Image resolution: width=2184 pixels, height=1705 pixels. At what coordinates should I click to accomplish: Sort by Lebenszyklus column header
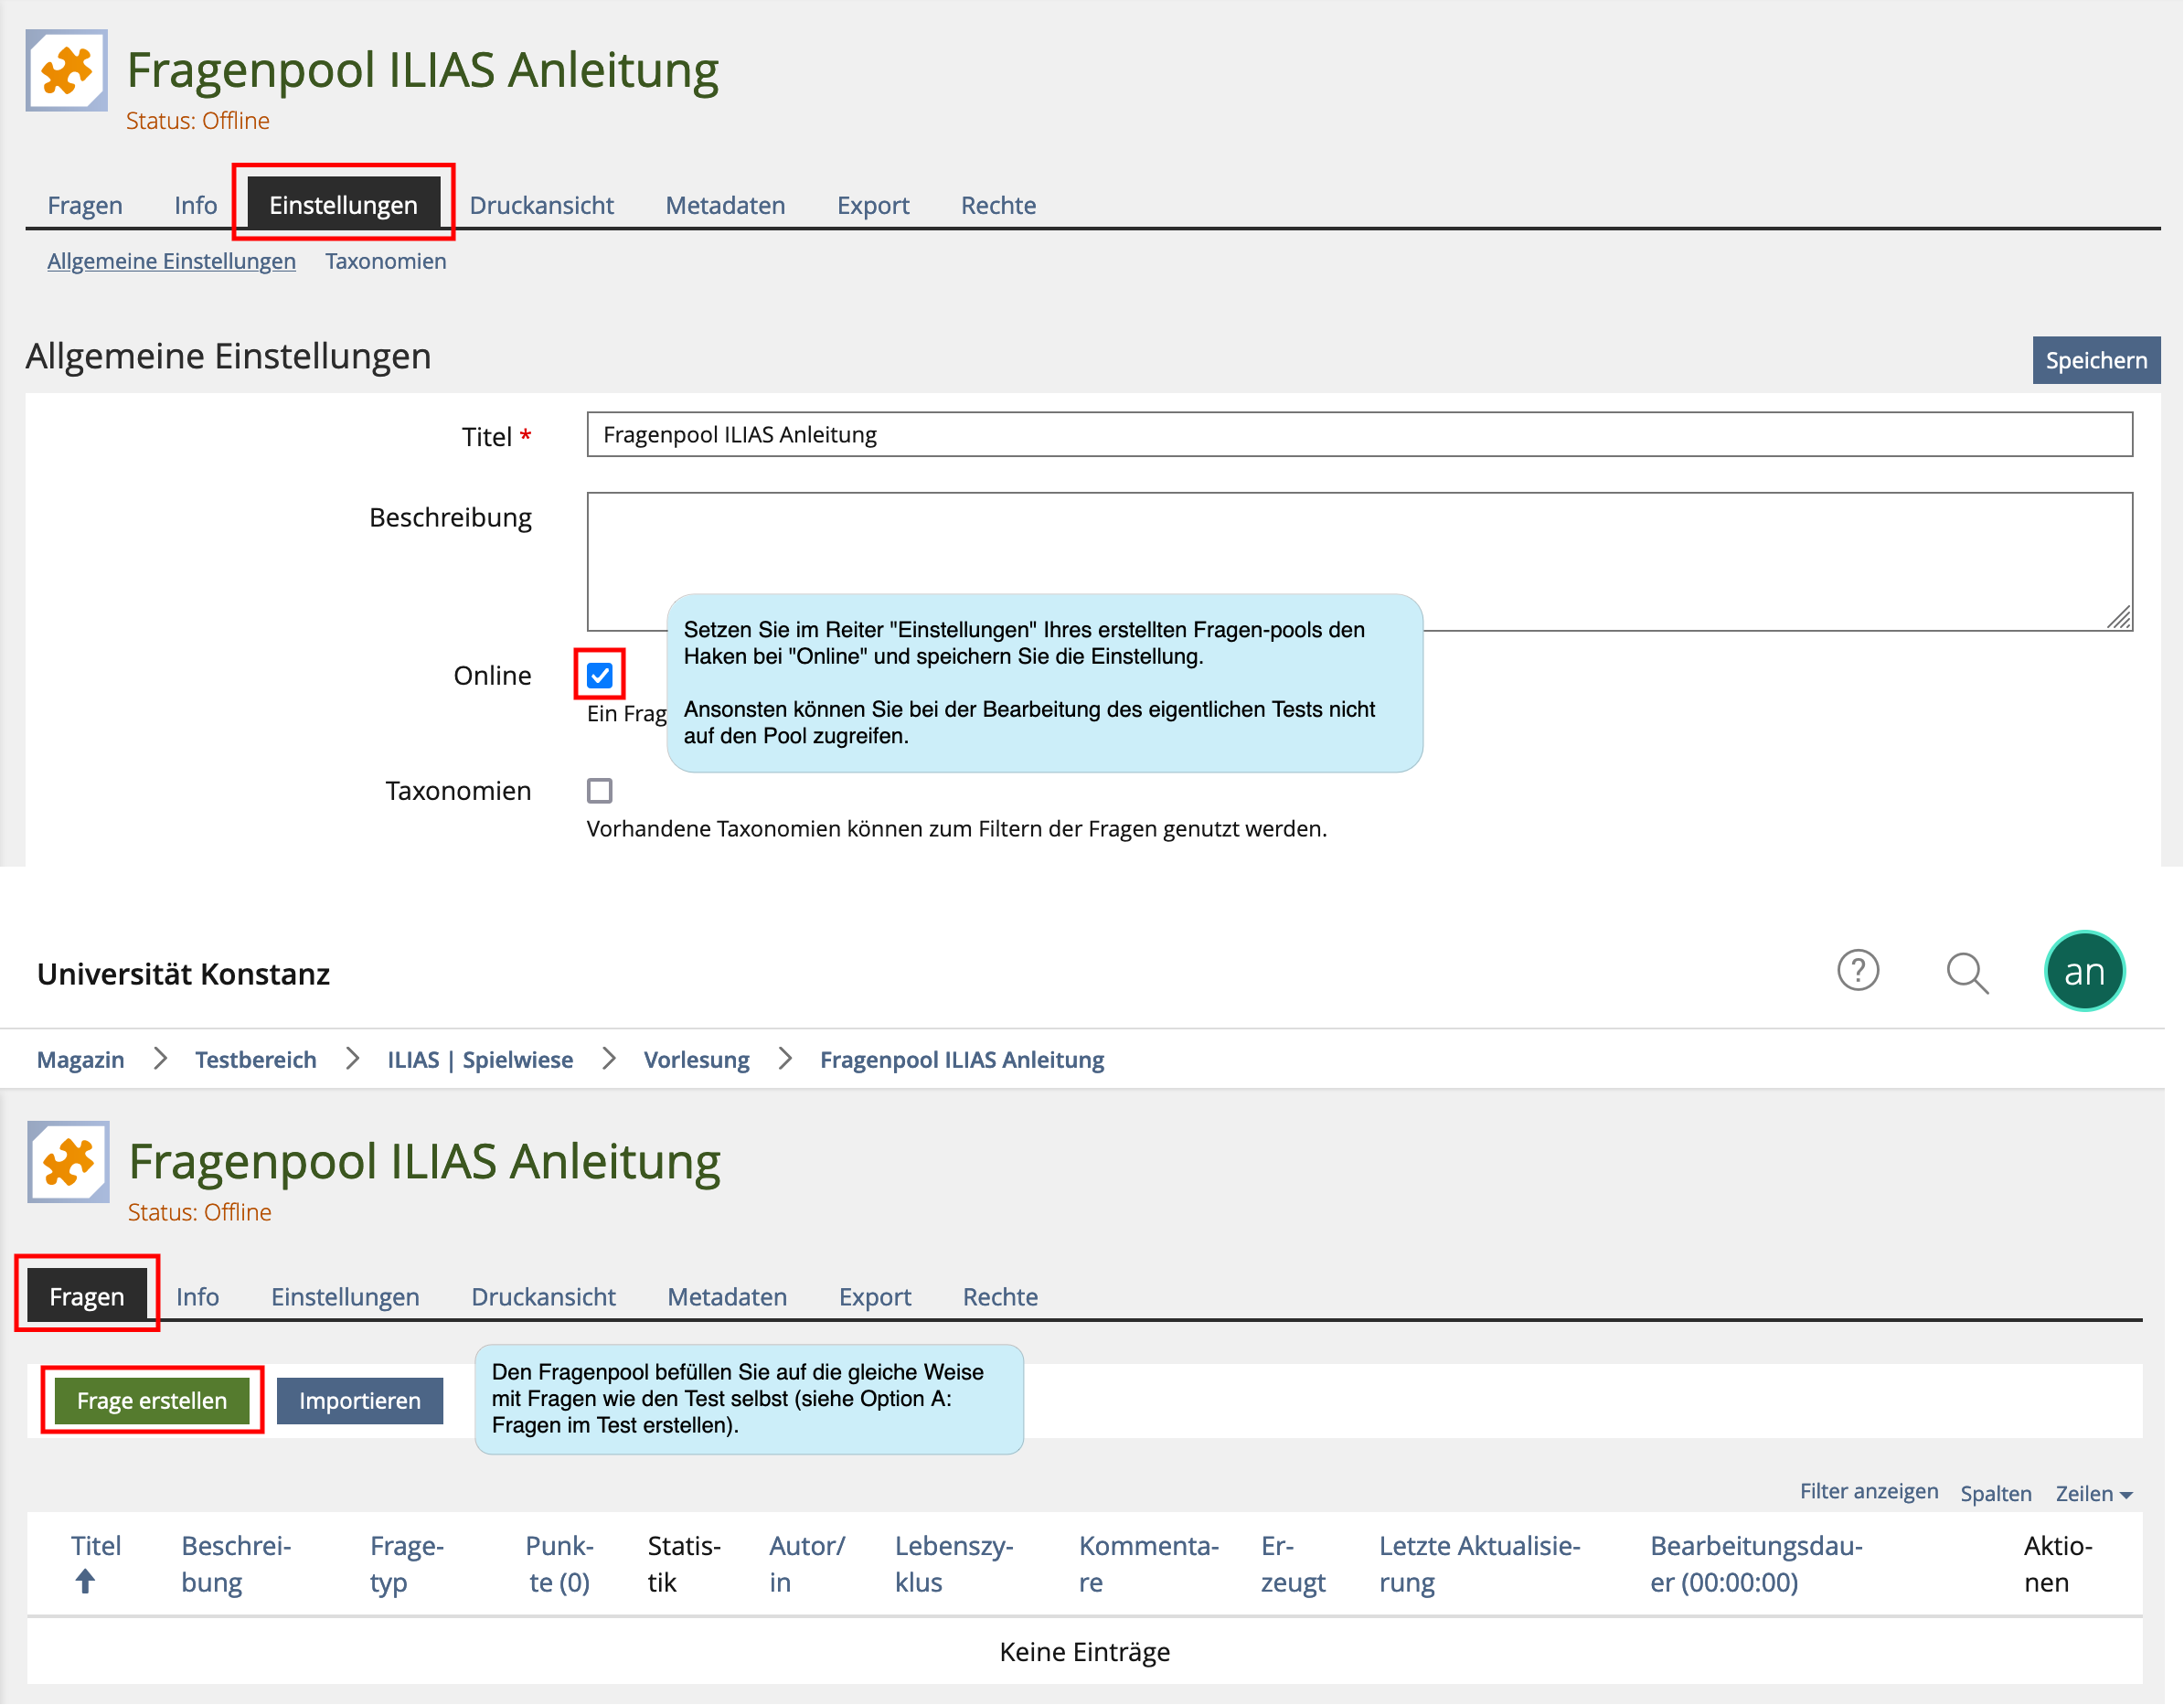click(x=955, y=1565)
